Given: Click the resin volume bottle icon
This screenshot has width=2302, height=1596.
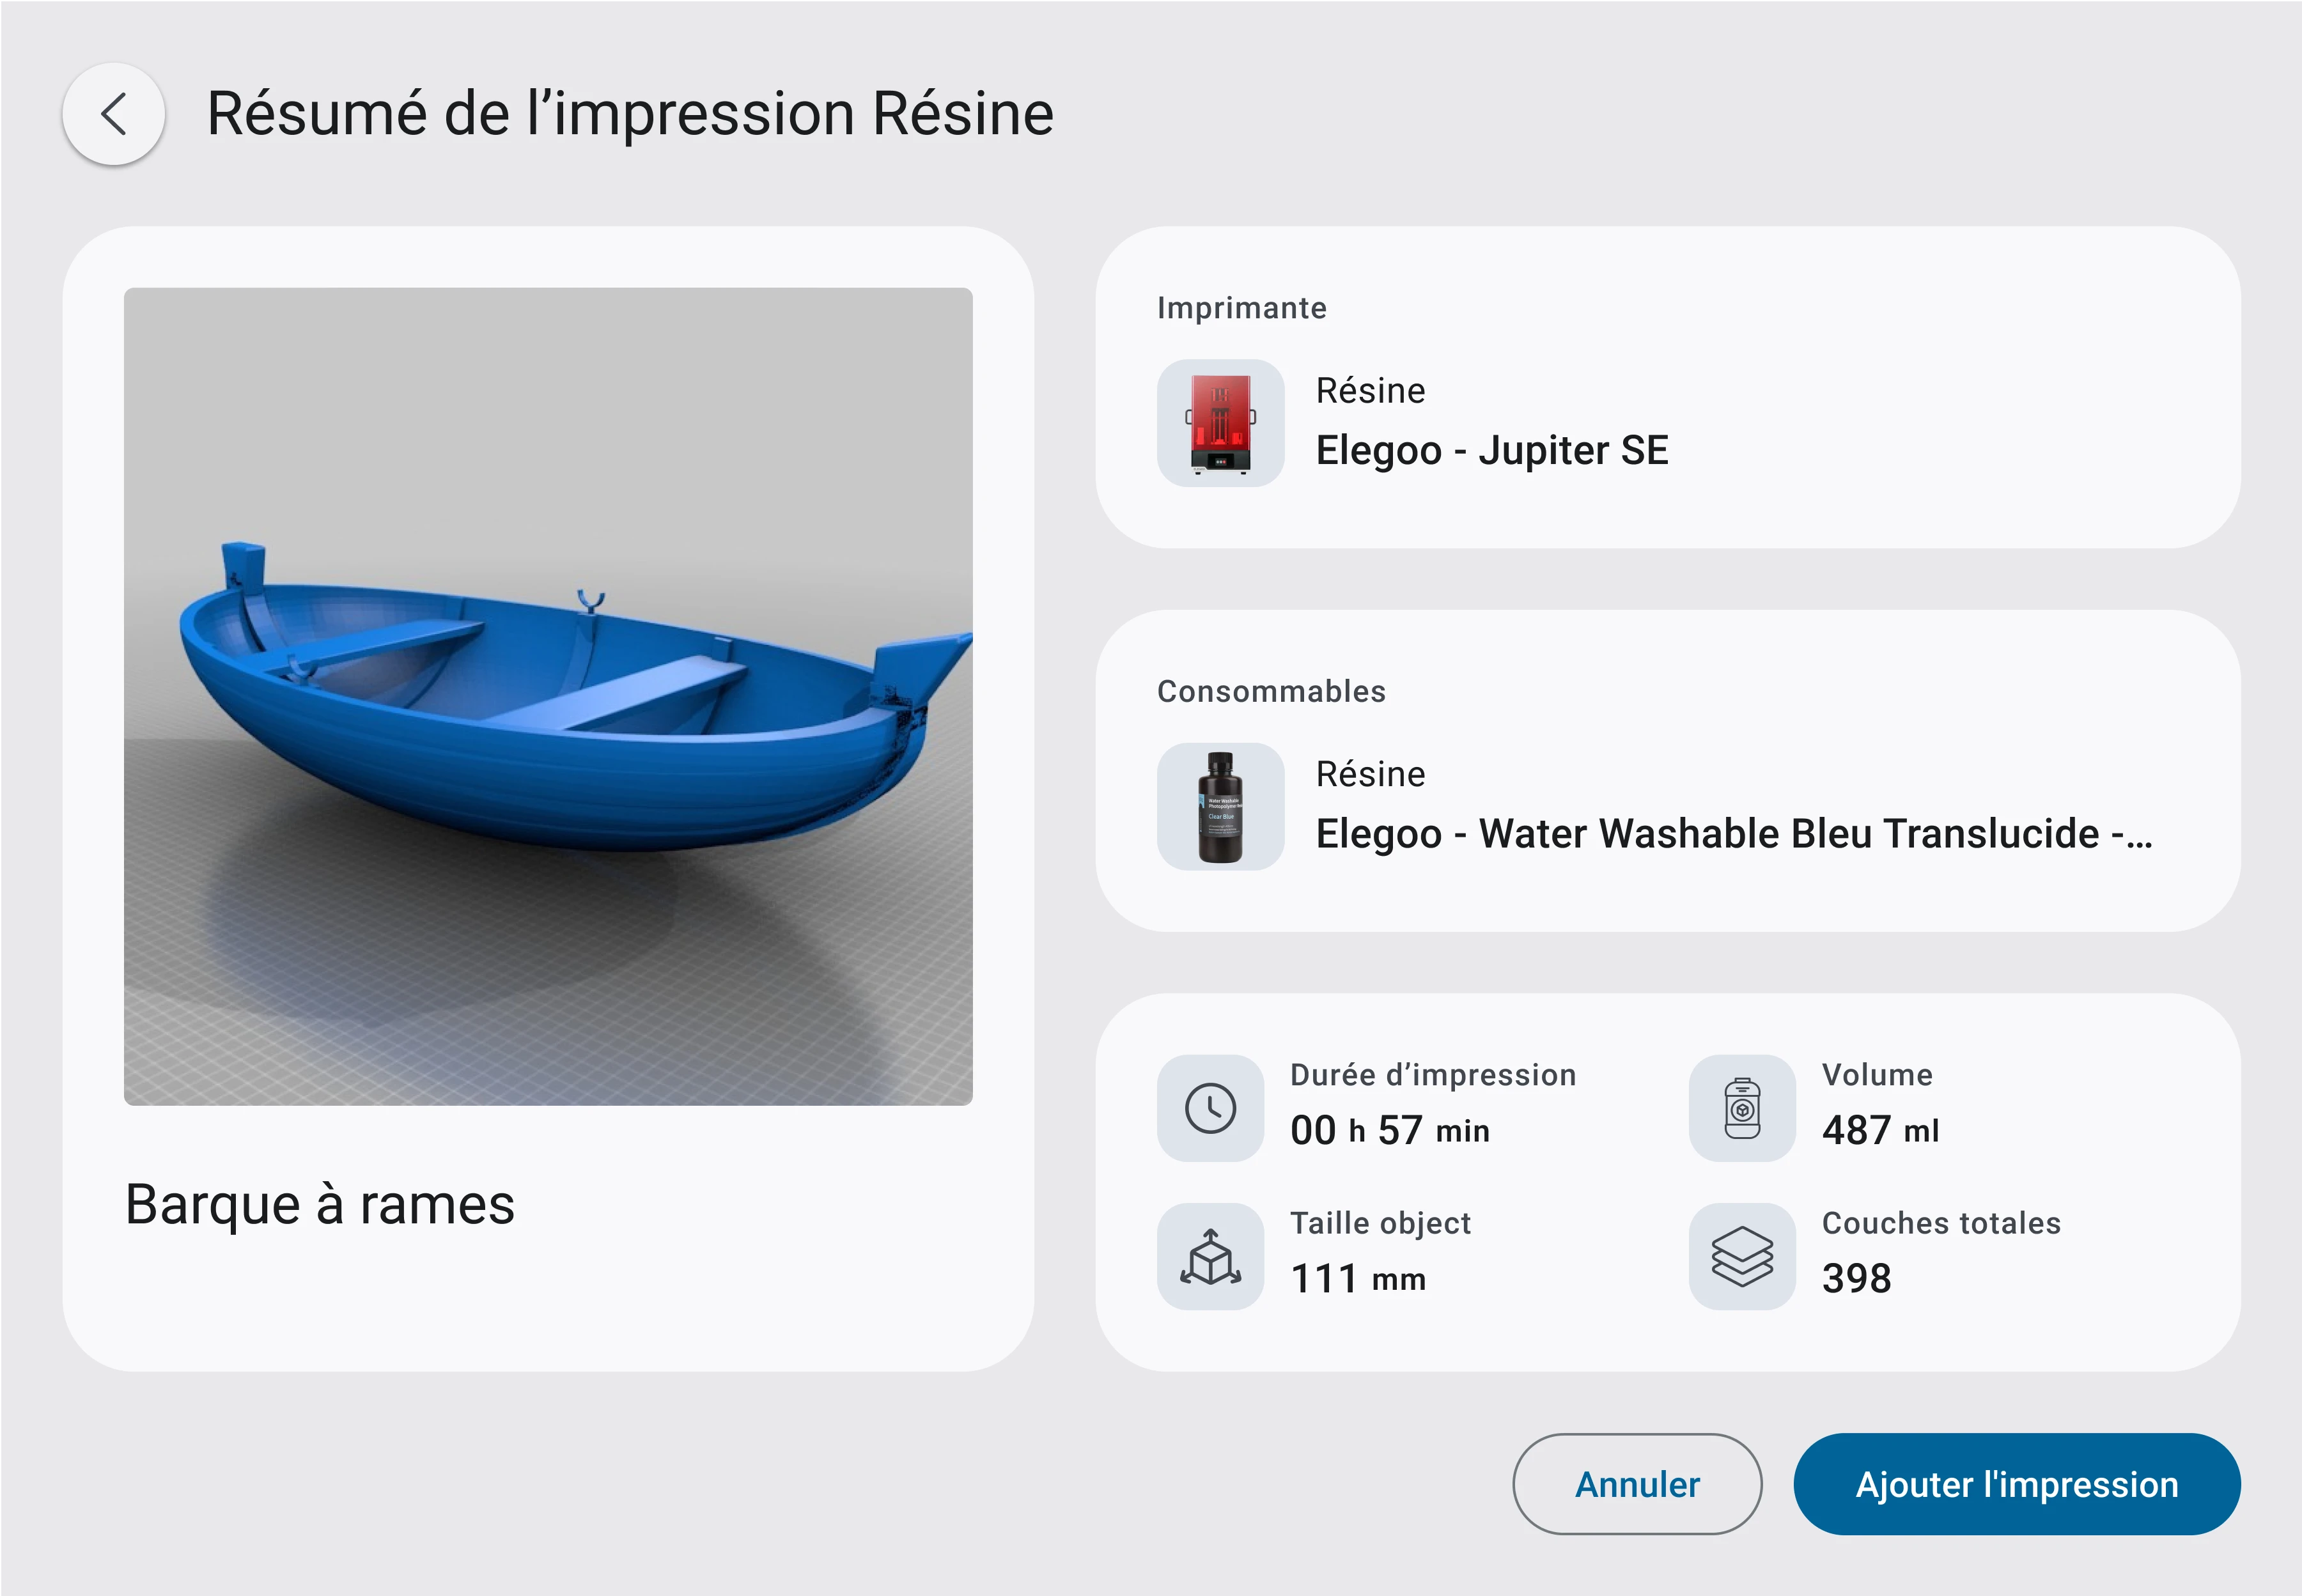Looking at the screenshot, I should click(1742, 1108).
